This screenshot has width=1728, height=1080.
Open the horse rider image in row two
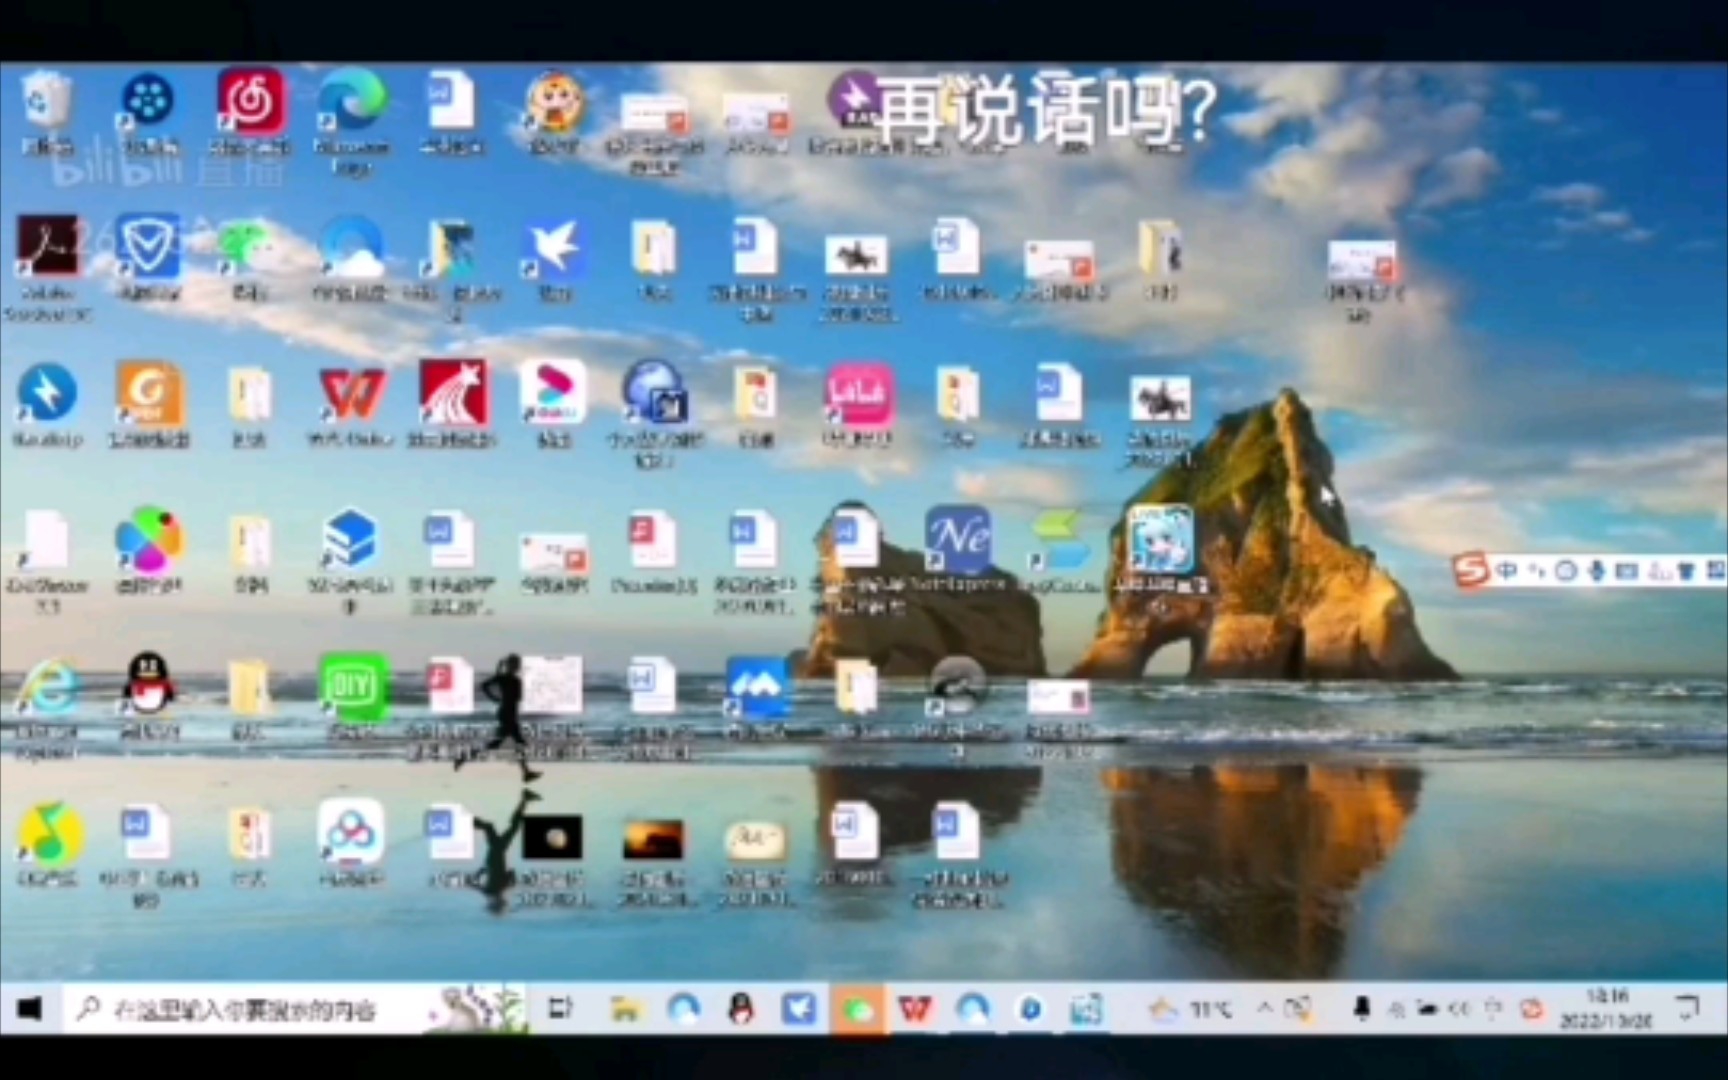tap(857, 256)
